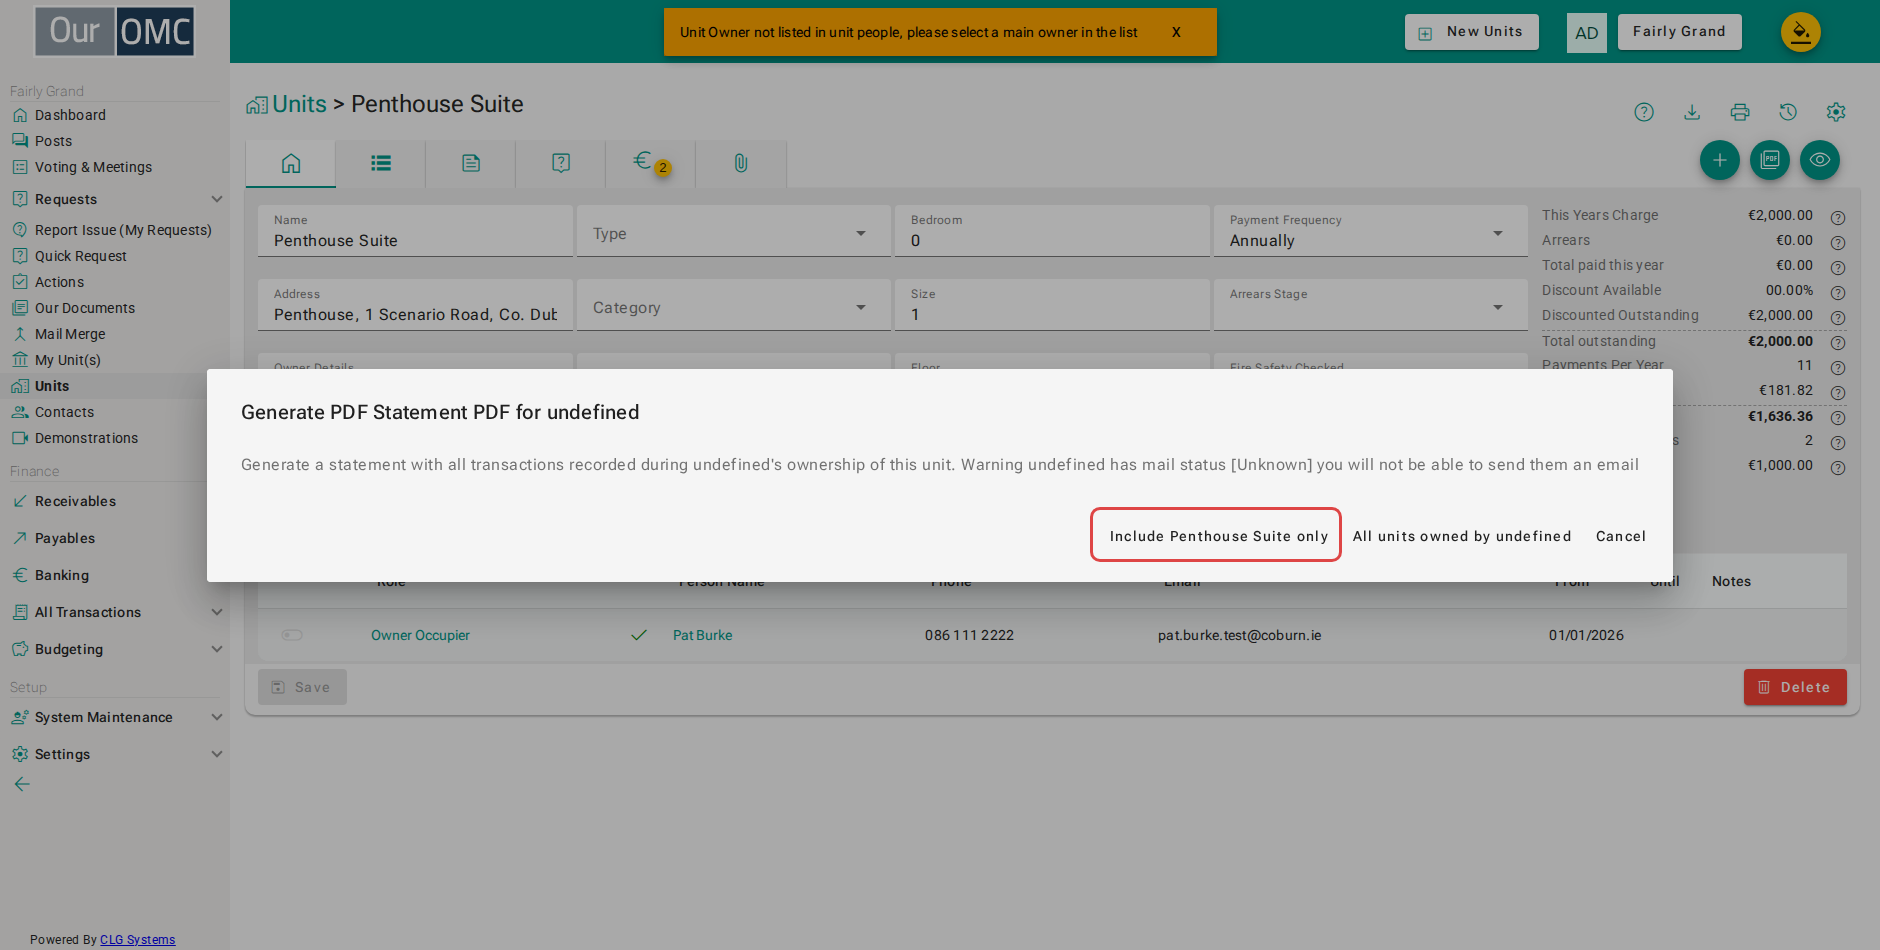This screenshot has width=1880, height=950.
Task: Dismiss the unit owner warning banner
Action: 1176,32
